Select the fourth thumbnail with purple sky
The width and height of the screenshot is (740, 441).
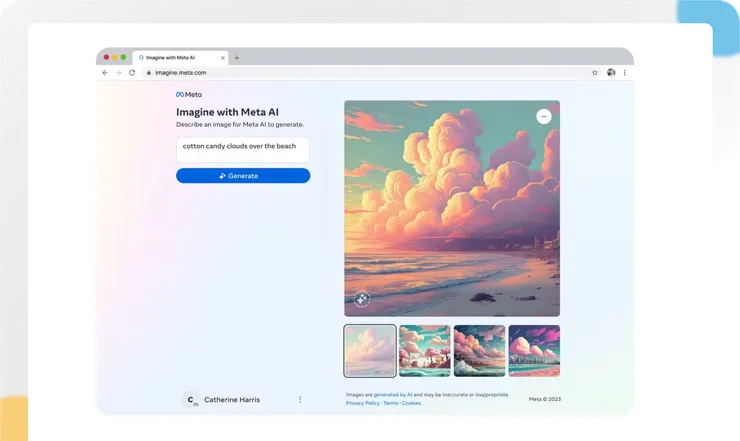tap(534, 351)
